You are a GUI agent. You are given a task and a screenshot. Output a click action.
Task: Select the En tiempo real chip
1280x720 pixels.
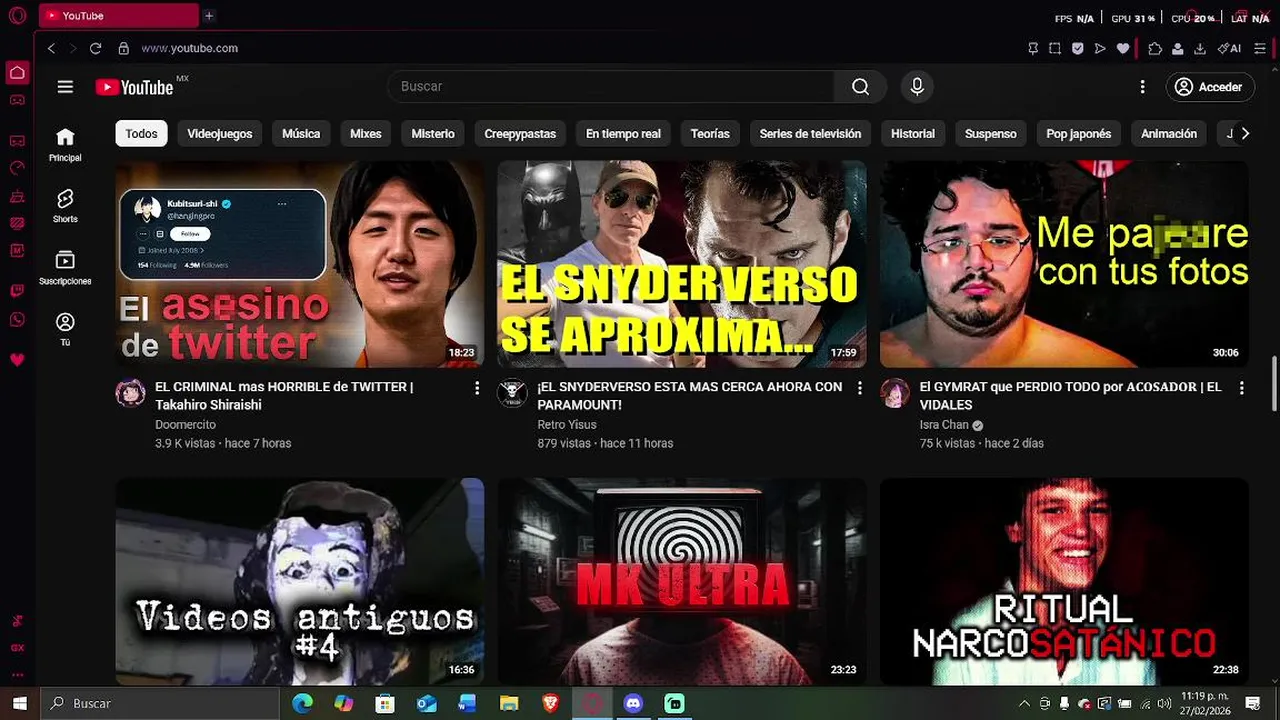tap(623, 133)
